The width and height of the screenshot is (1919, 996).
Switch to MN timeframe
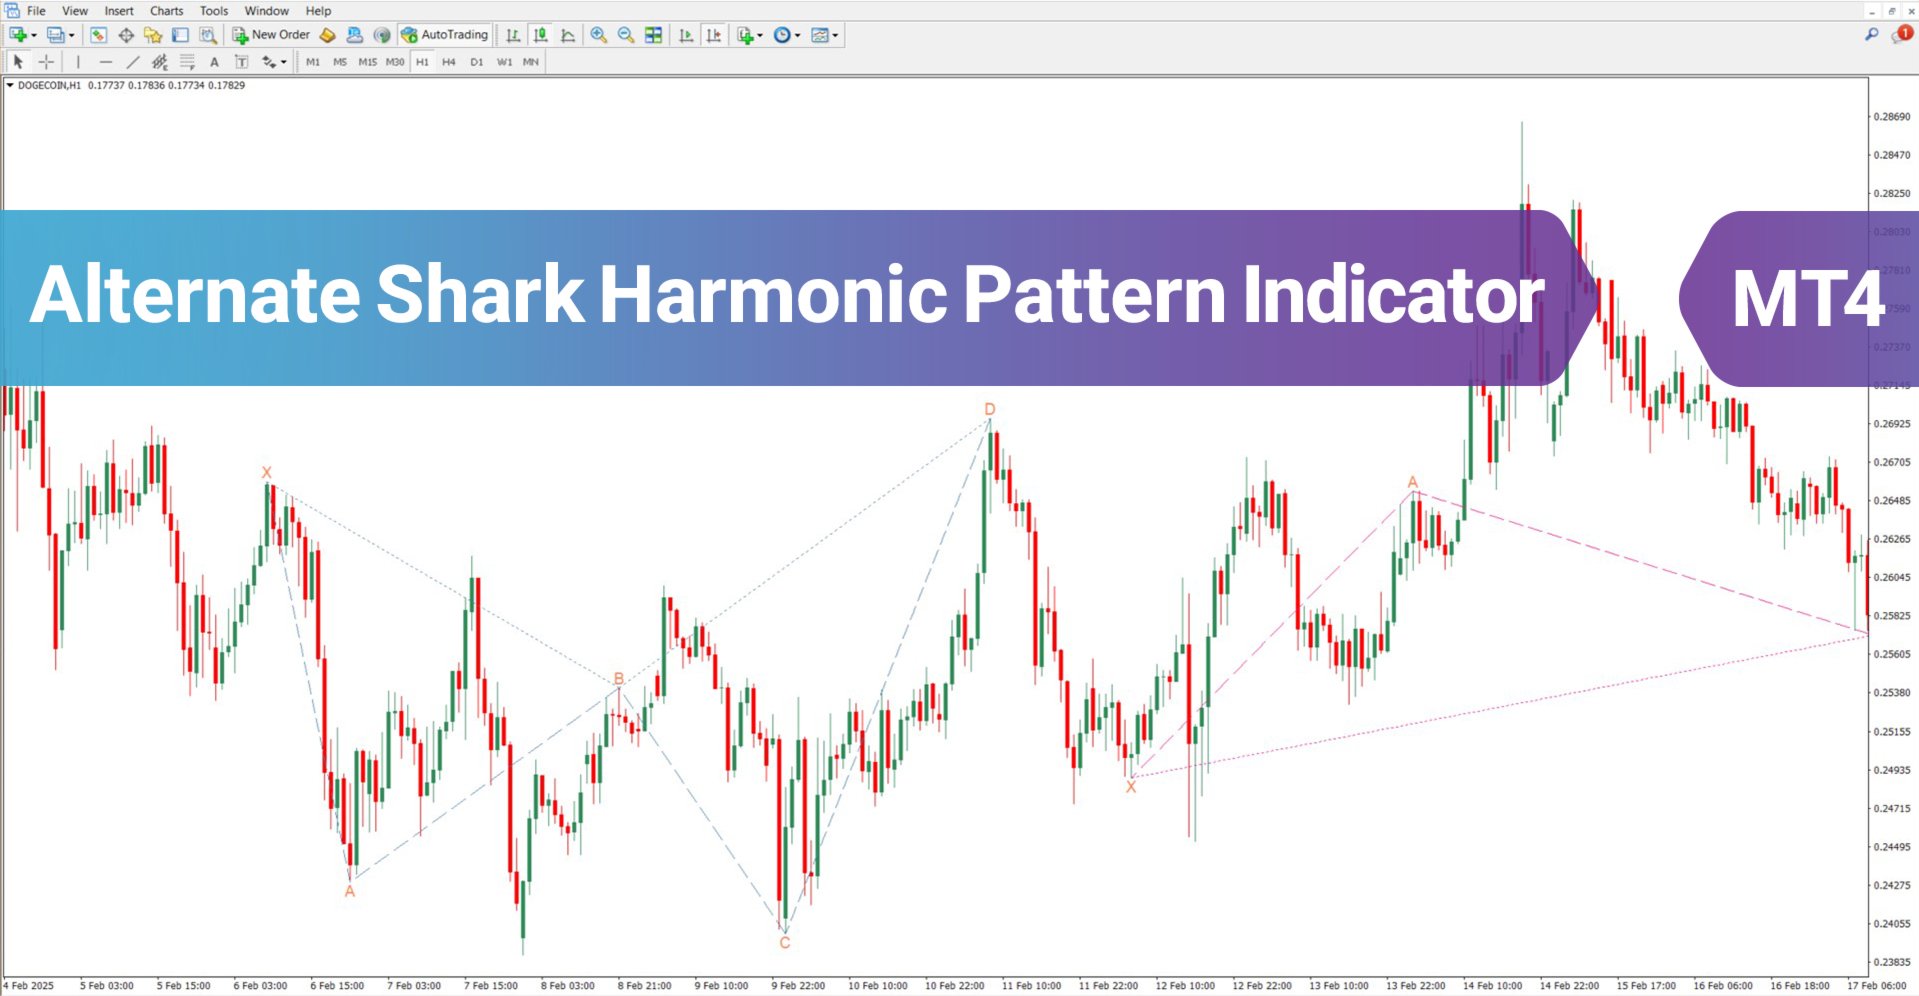[x=531, y=62]
